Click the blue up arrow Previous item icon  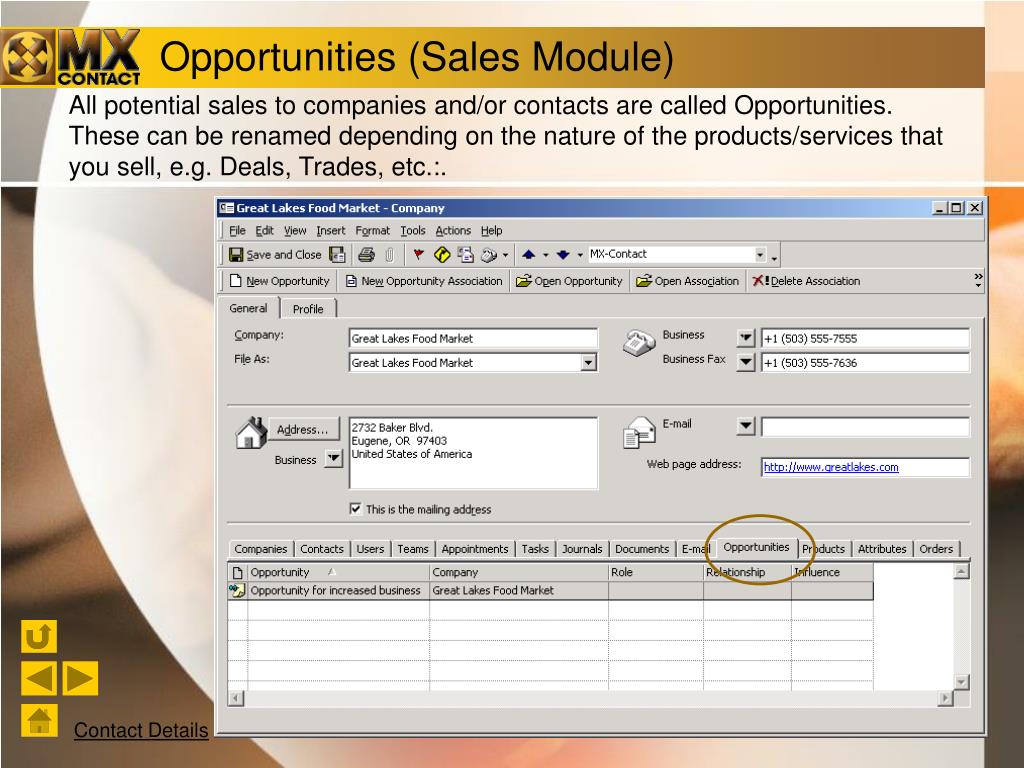tap(528, 255)
